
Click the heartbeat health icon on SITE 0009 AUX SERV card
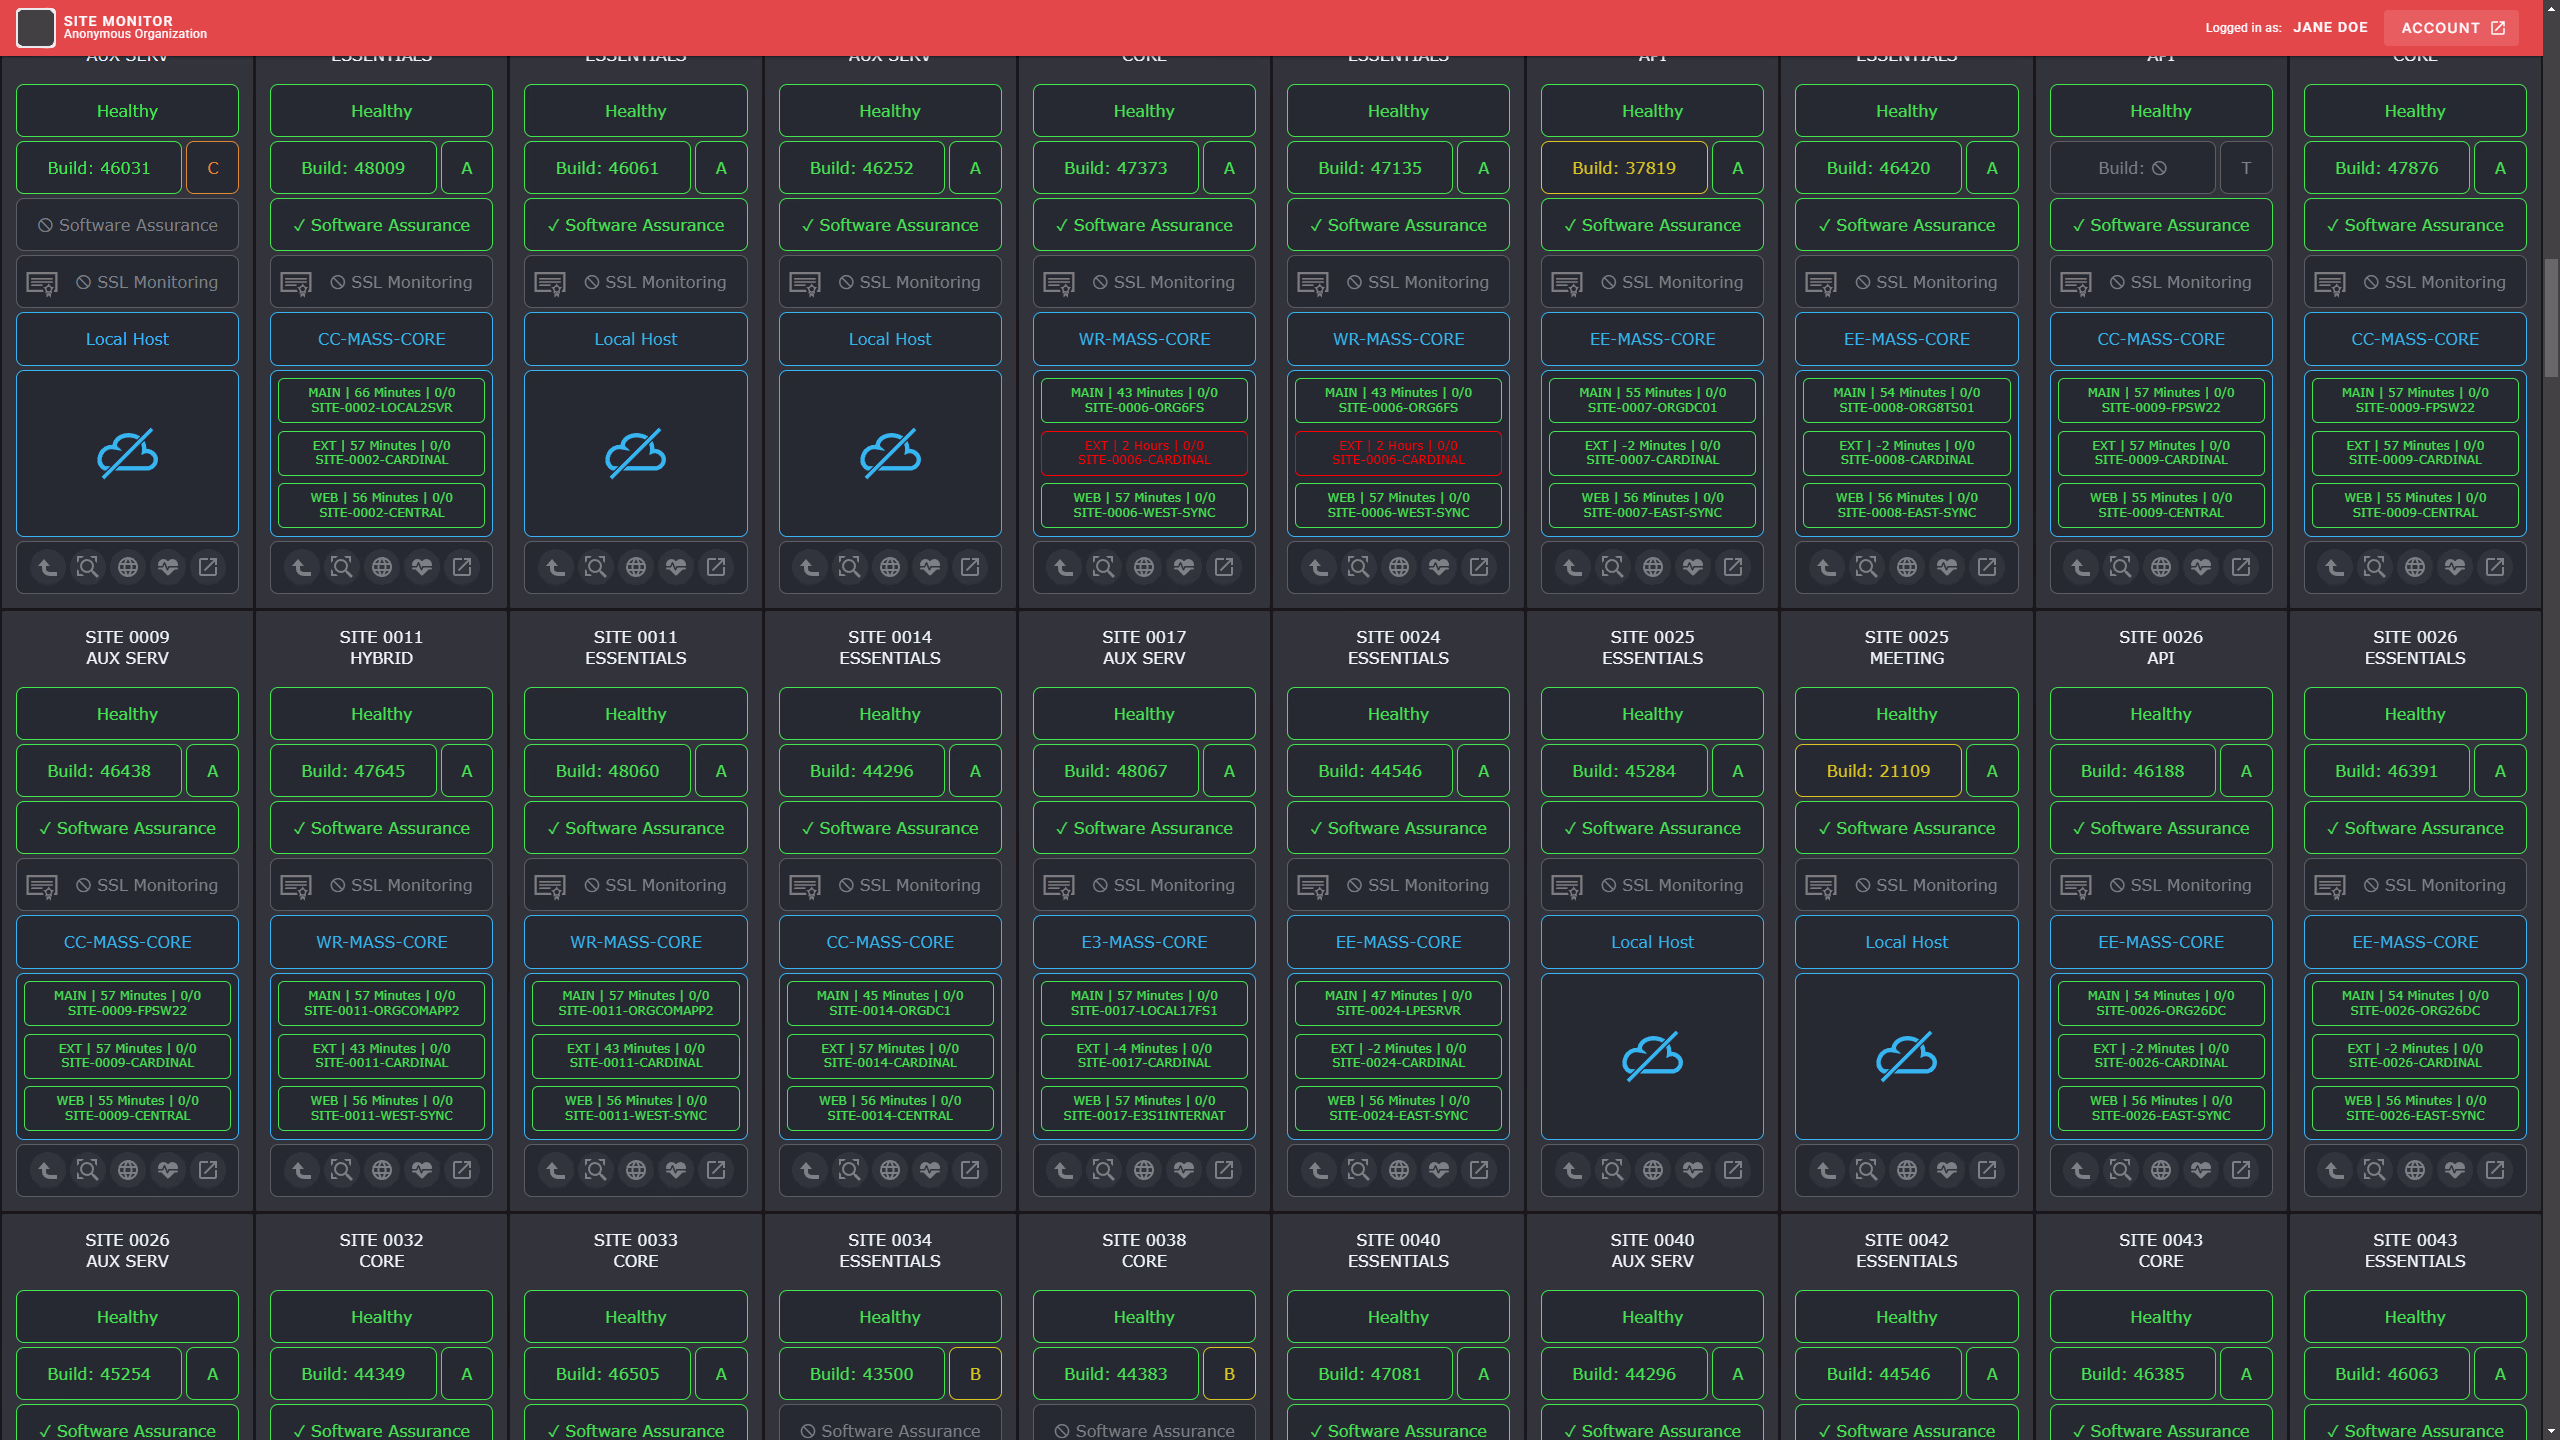coord(168,1170)
